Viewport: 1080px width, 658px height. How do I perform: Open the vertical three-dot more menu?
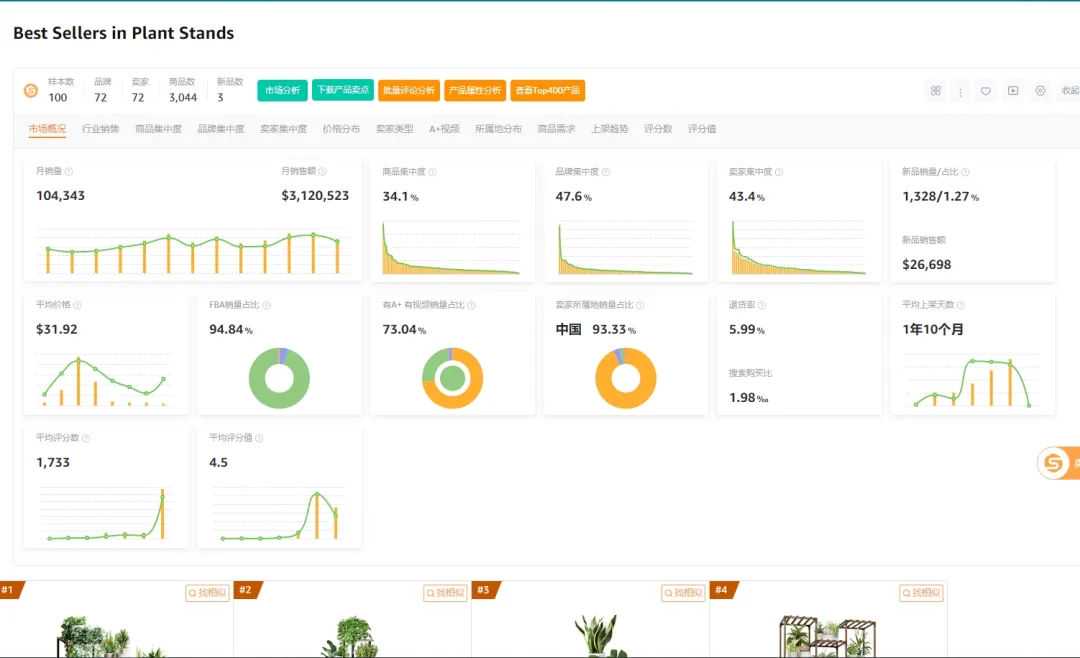pos(960,91)
